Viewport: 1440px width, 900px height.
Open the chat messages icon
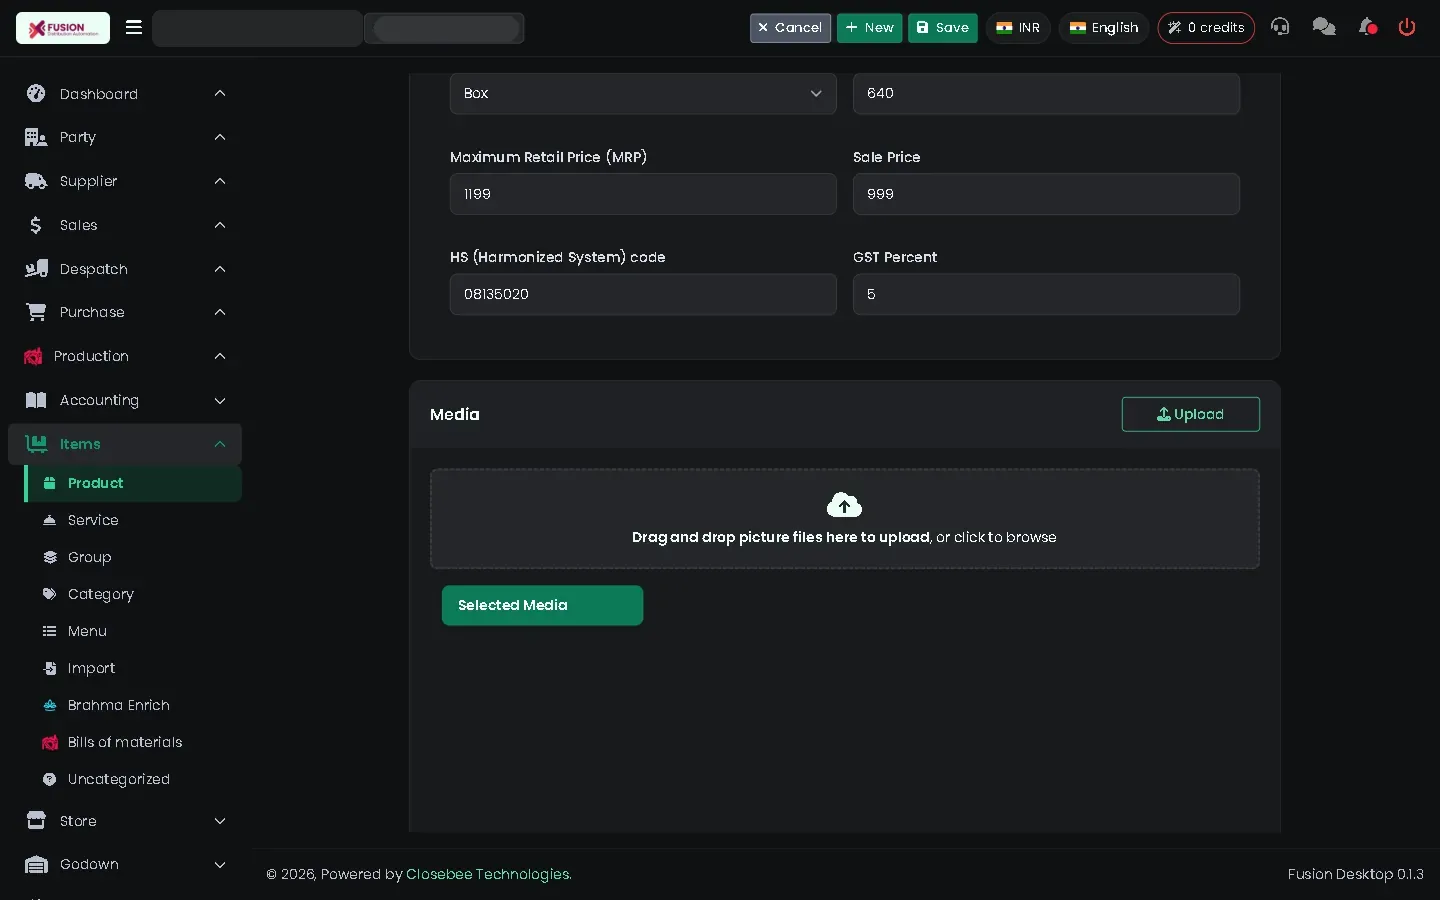pos(1324,27)
